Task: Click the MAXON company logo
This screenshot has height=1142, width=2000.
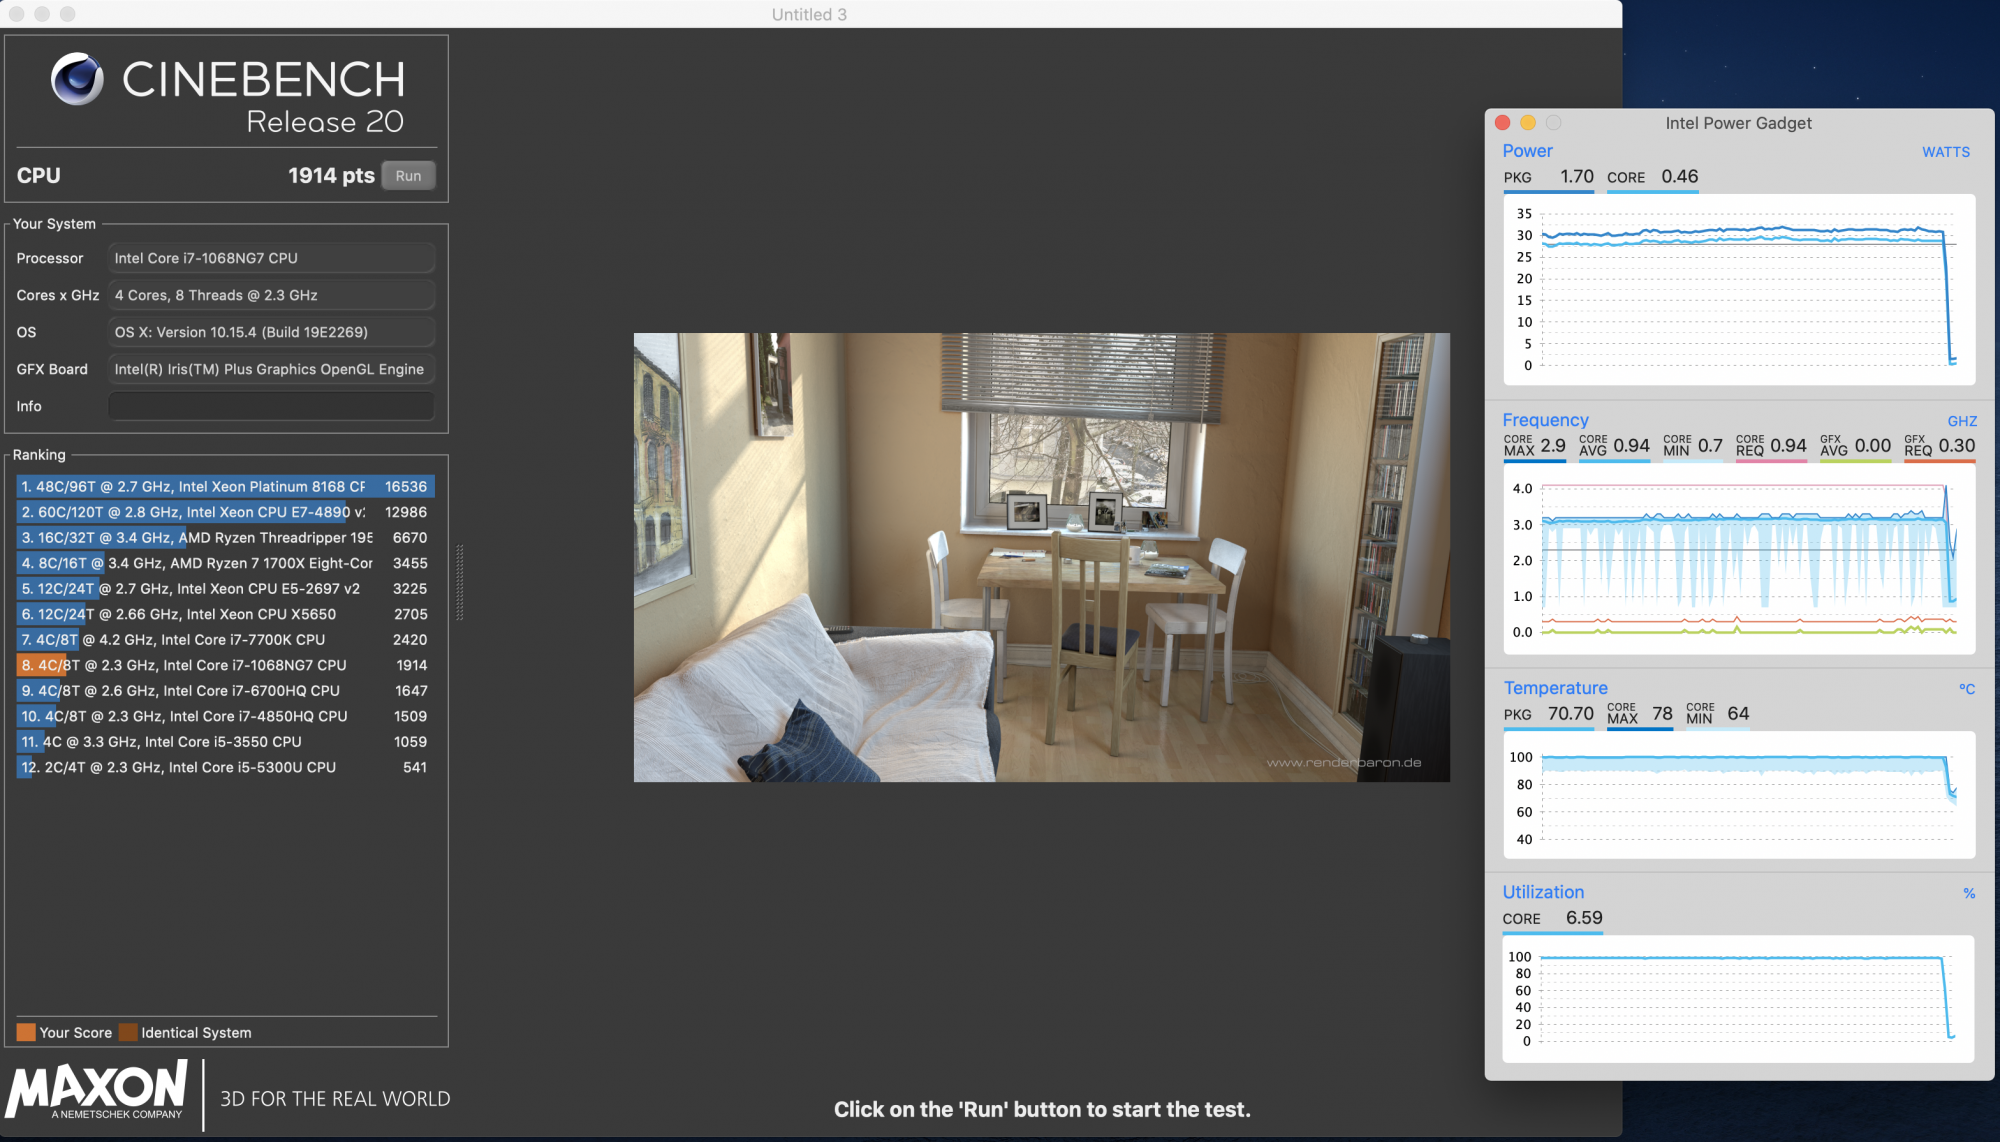Action: [x=97, y=1090]
